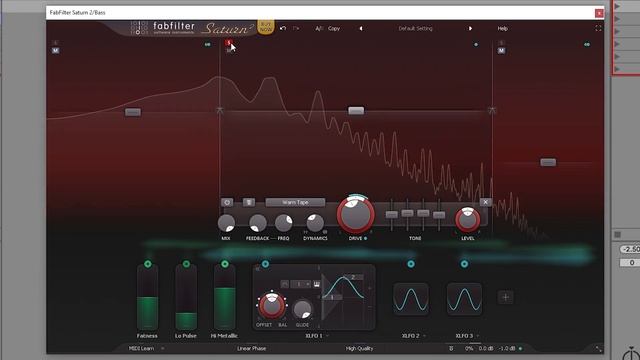The image size is (640, 360).
Task: Enter full screen mode icon
Action: [x=598, y=28]
